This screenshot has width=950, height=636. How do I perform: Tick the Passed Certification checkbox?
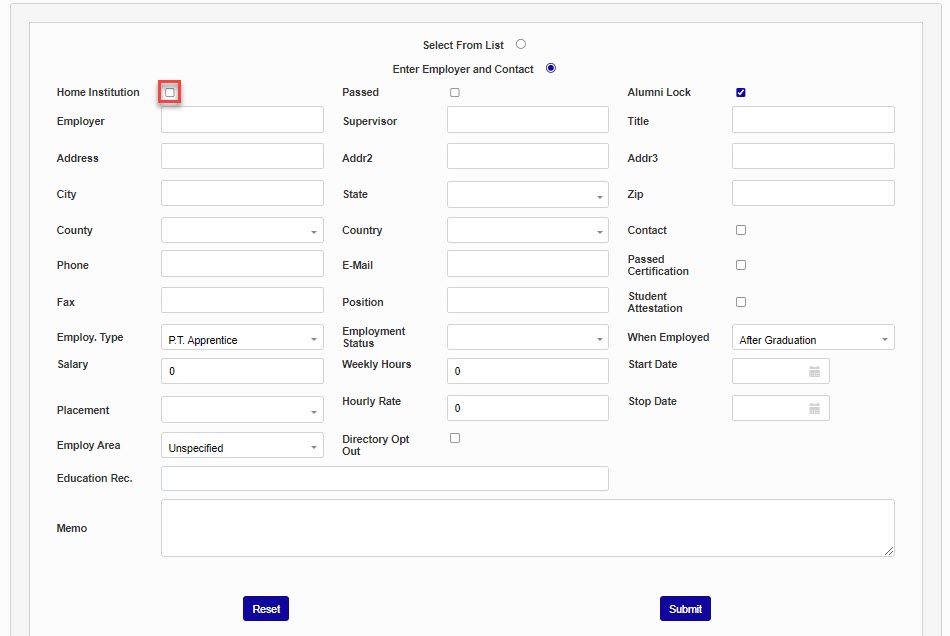pos(741,265)
